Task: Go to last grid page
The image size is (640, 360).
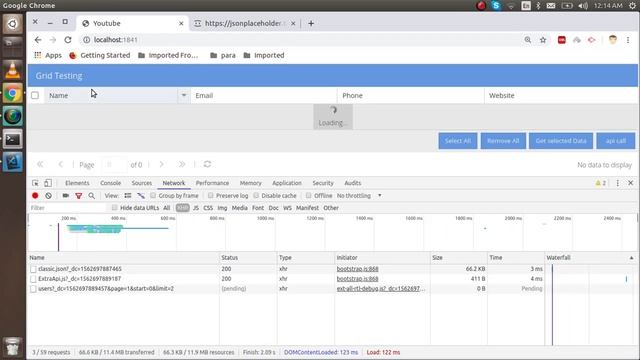Action: (182, 164)
